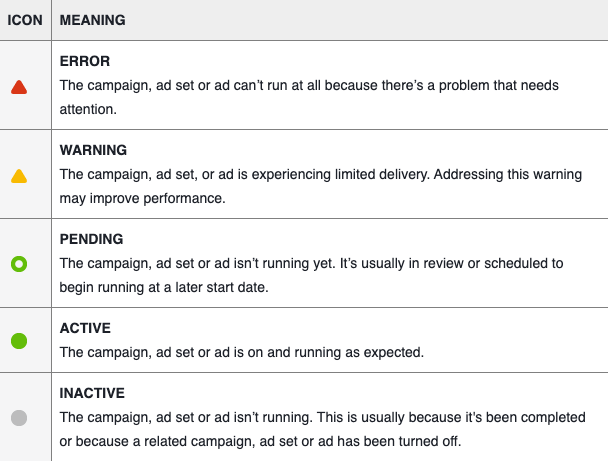Click the first sentence of the Inactive description
The width and height of the screenshot is (608, 461).
click(x=230, y=417)
